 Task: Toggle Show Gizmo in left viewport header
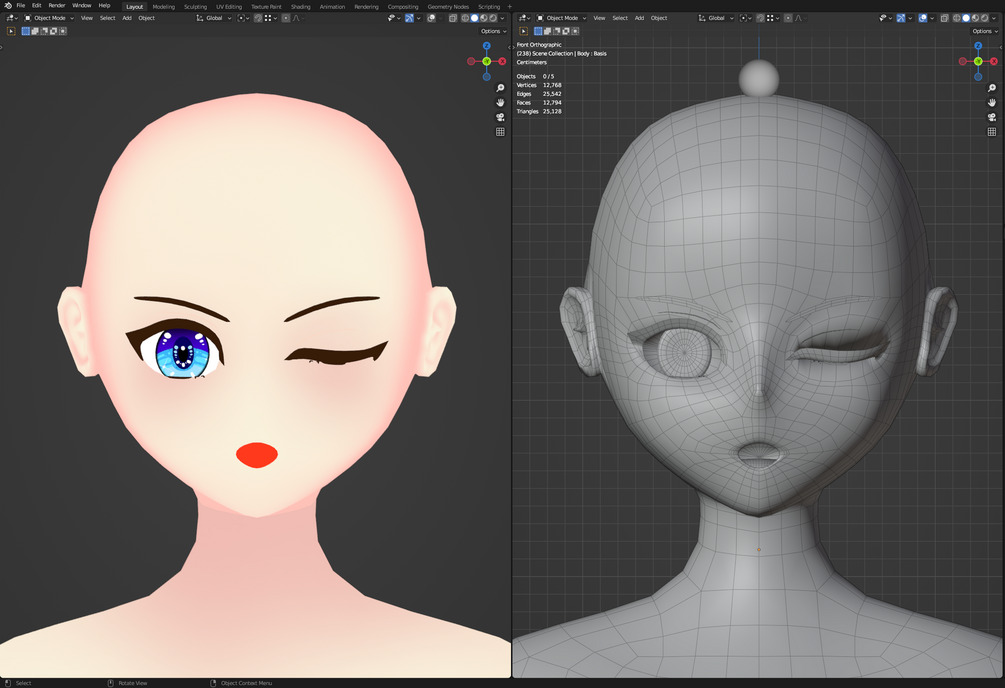coord(409,17)
